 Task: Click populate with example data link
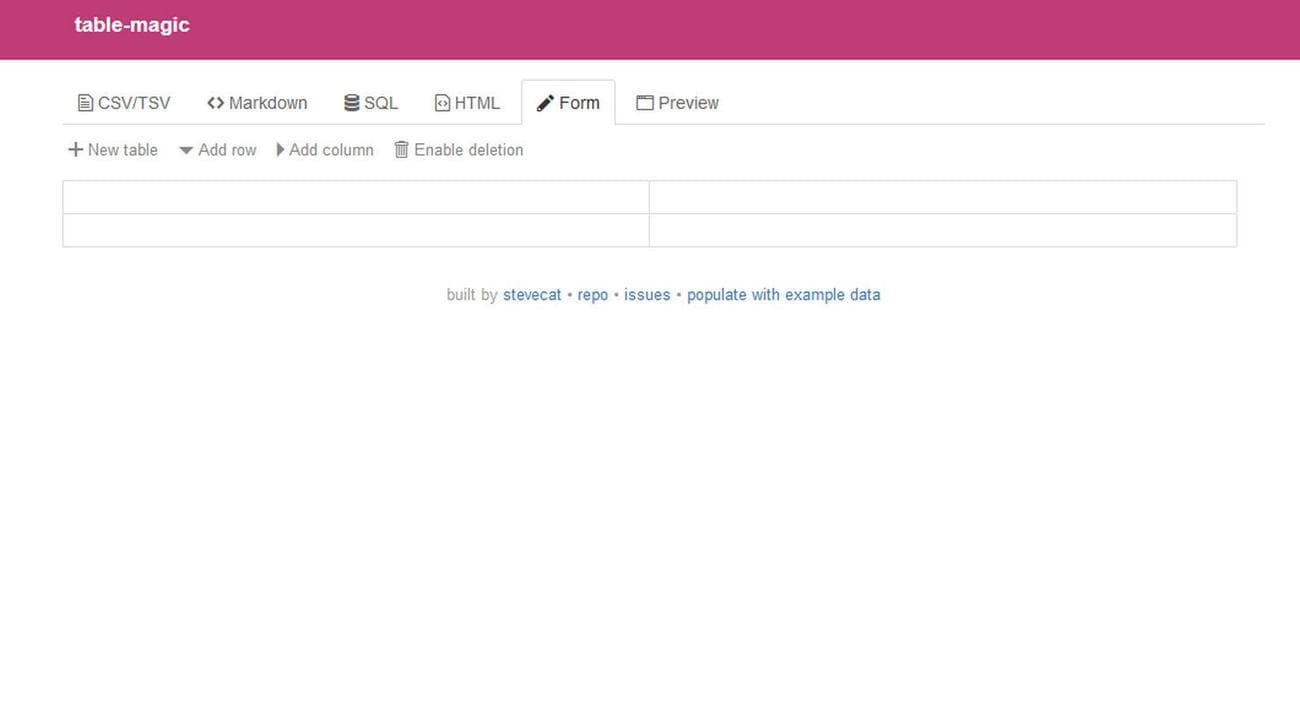click(x=783, y=295)
